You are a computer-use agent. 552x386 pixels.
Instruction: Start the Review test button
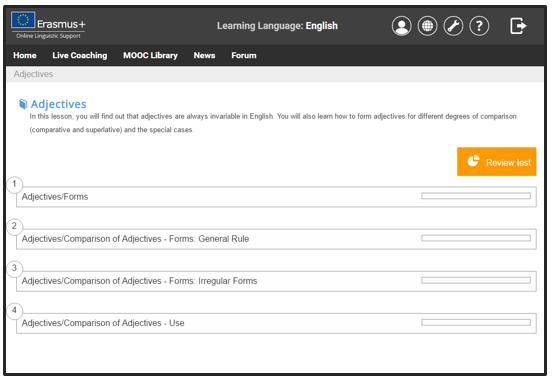[x=496, y=162]
